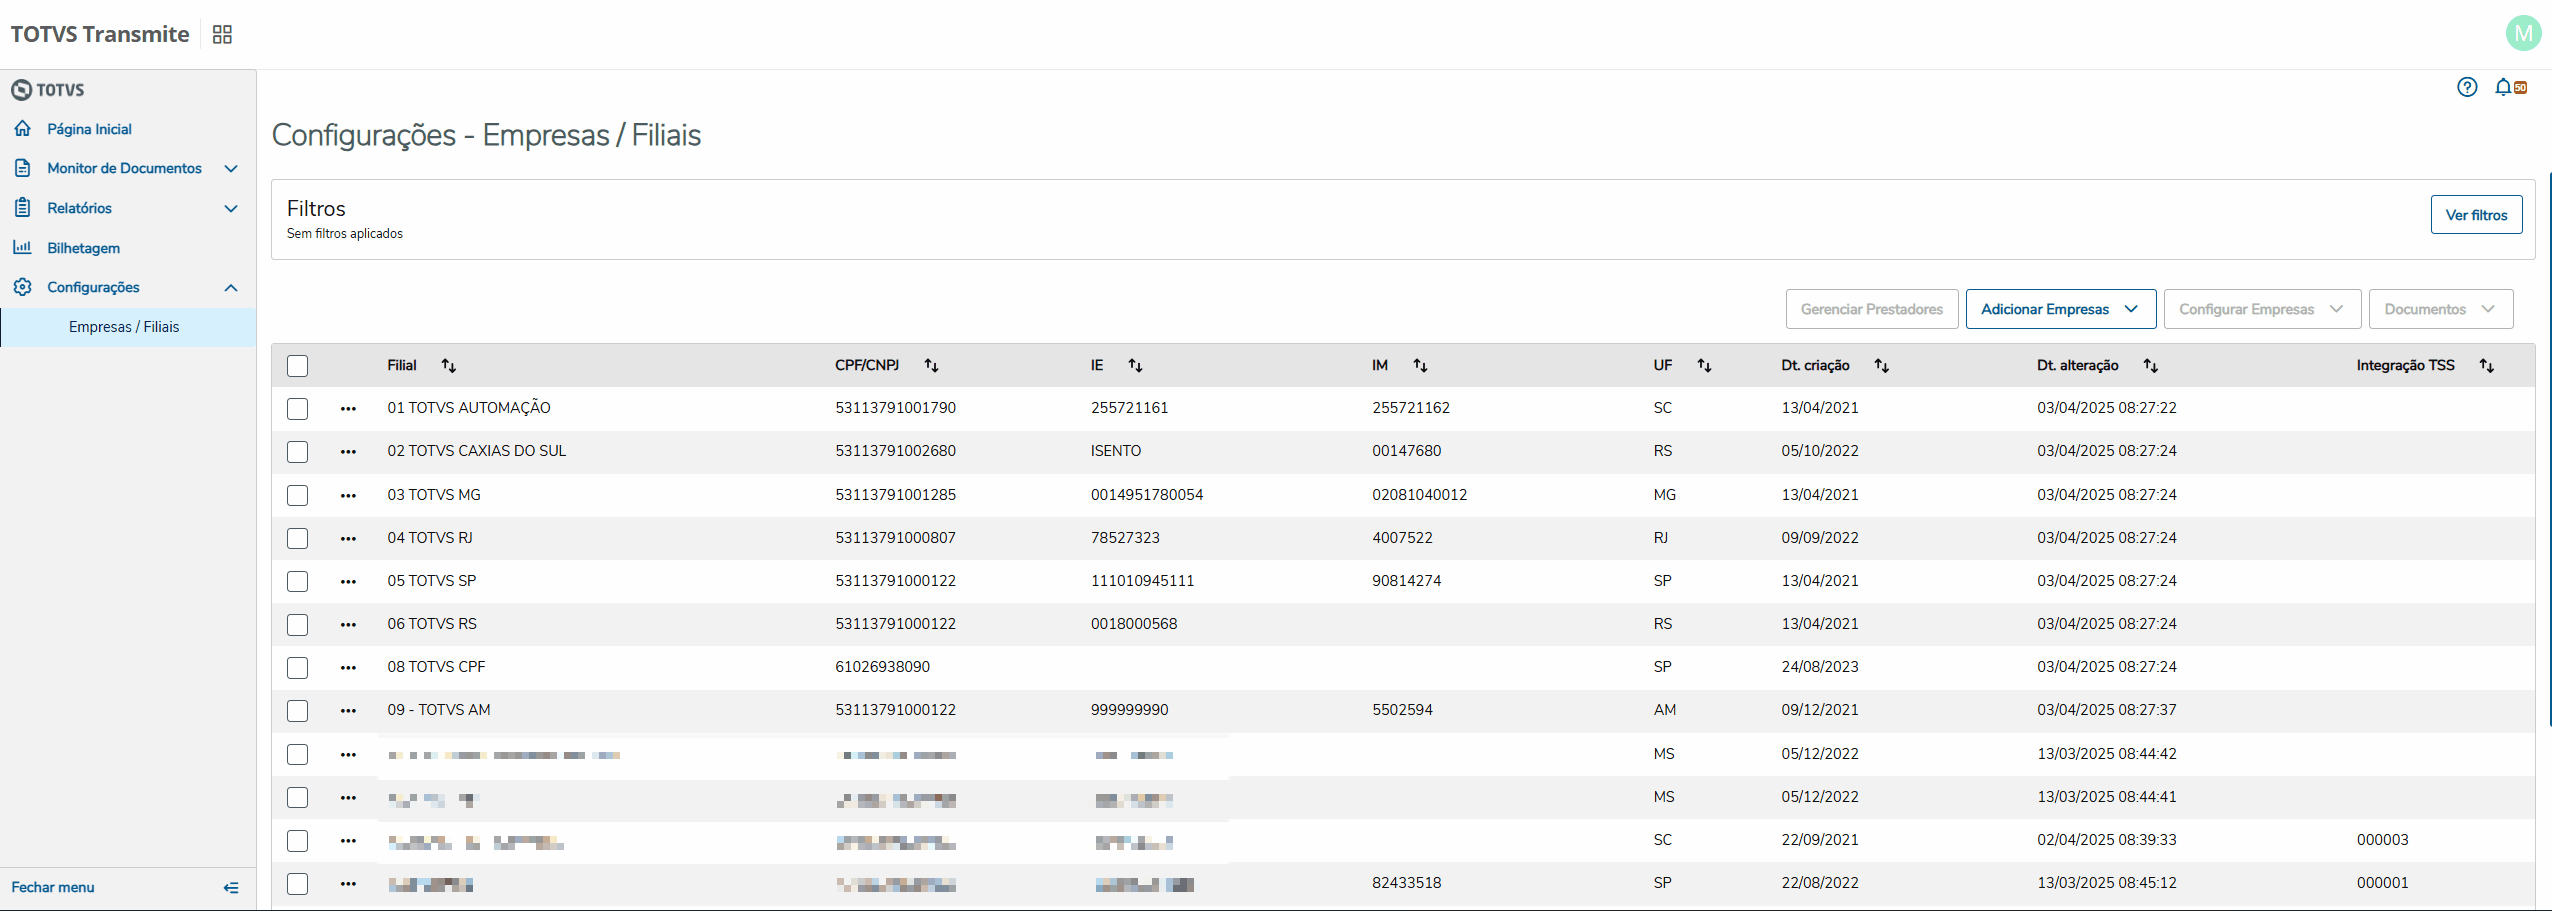Open row actions for row with TSS 000003
This screenshot has height=911, width=2552.
(x=348, y=840)
